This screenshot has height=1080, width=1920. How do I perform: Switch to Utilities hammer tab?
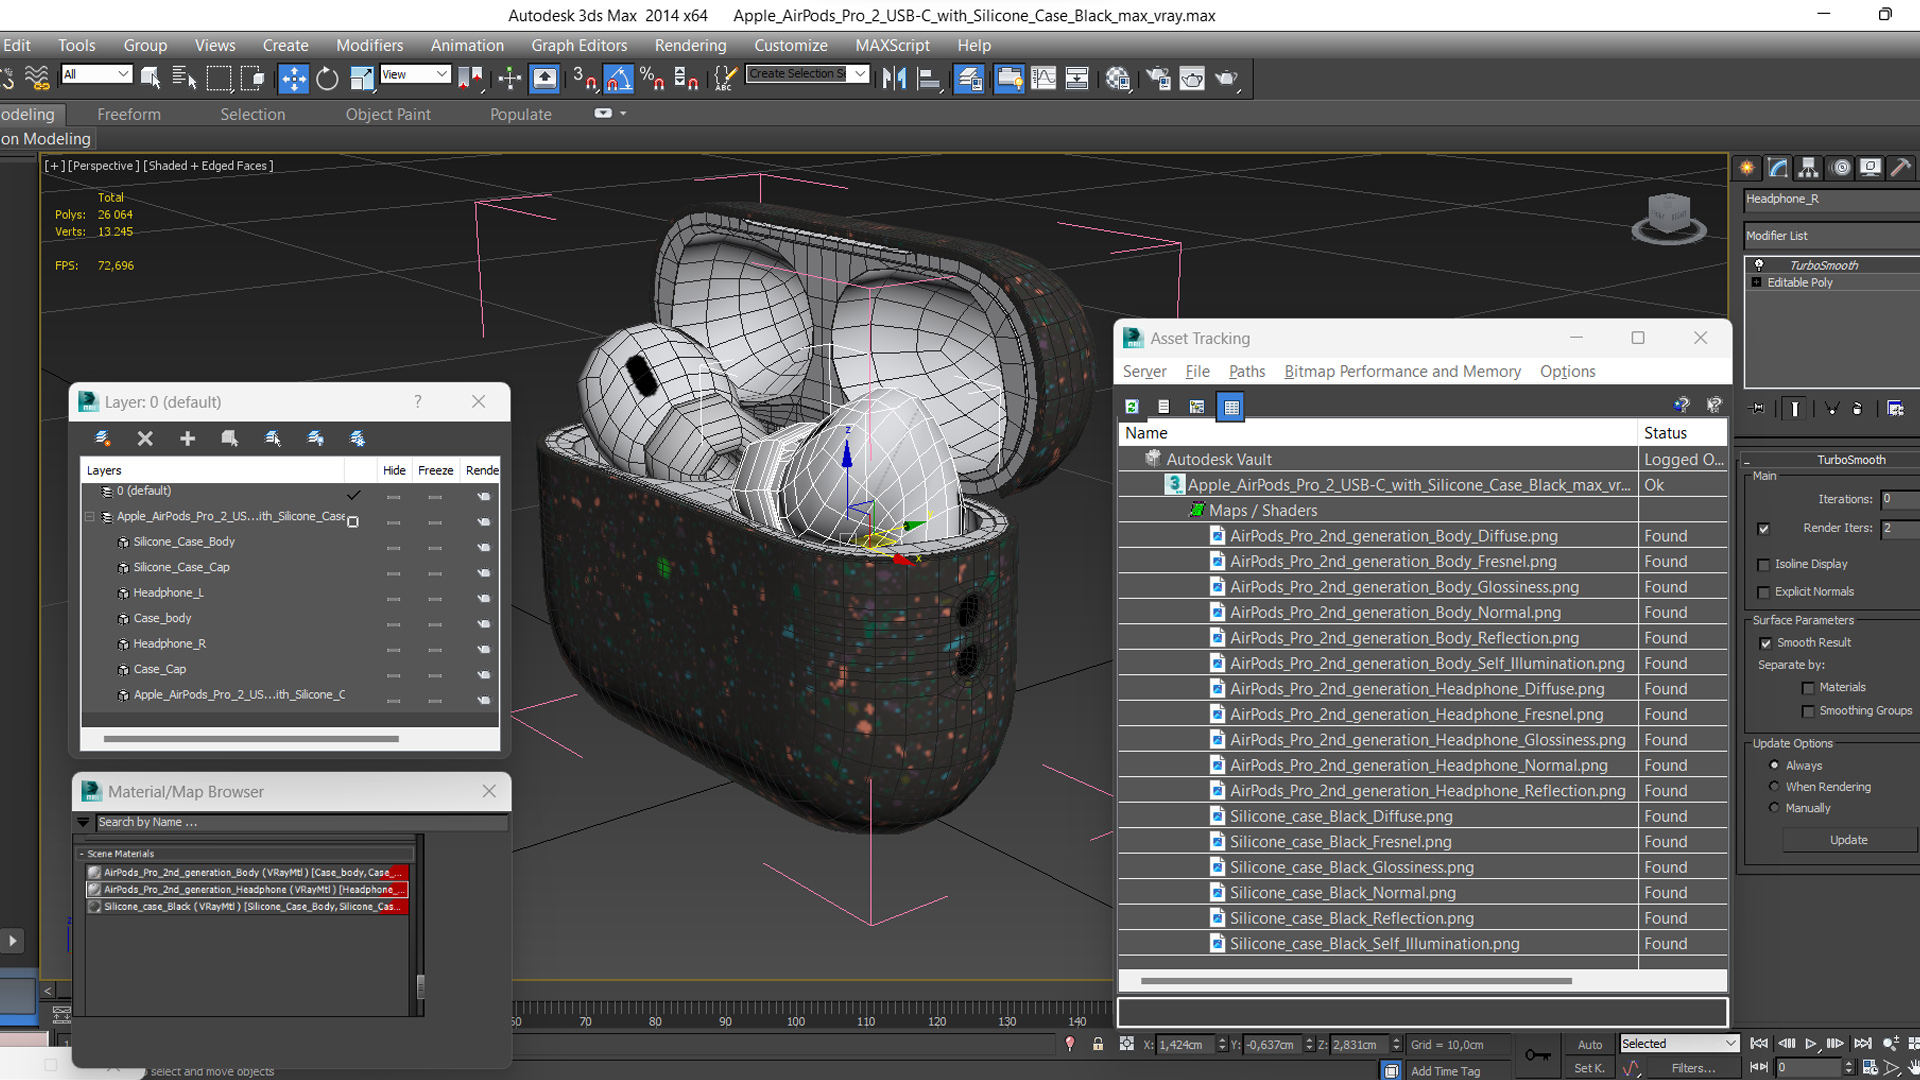pyautogui.click(x=1901, y=167)
